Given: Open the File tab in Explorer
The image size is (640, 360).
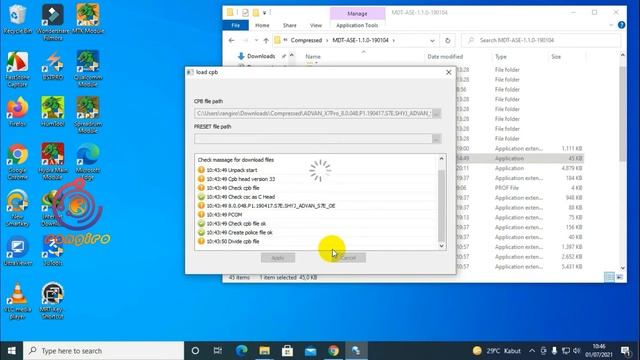Looking at the screenshot, I should point(236,25).
